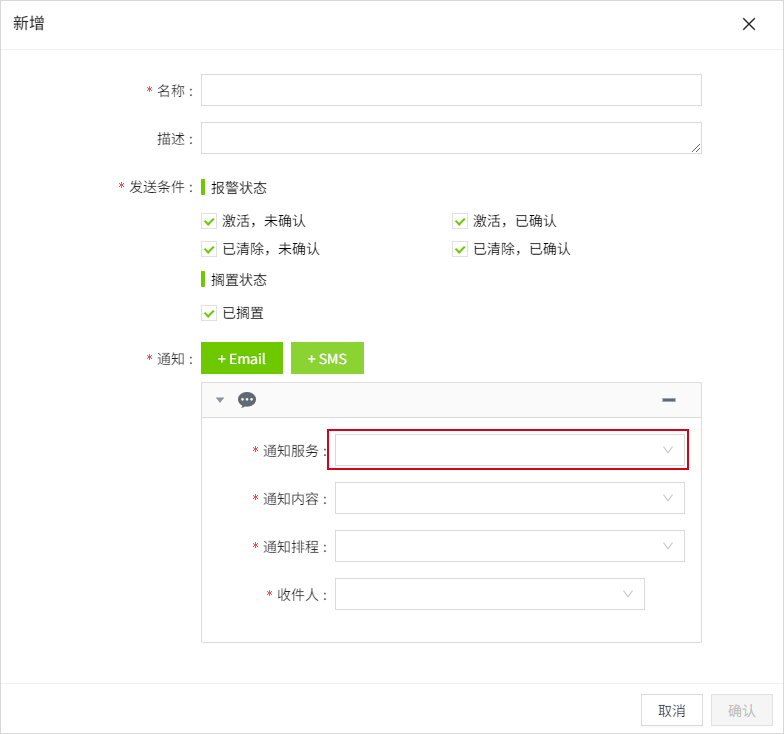Grab the 描述 textarea resize handle
Viewport: 784px width, 734px height.
696,148
